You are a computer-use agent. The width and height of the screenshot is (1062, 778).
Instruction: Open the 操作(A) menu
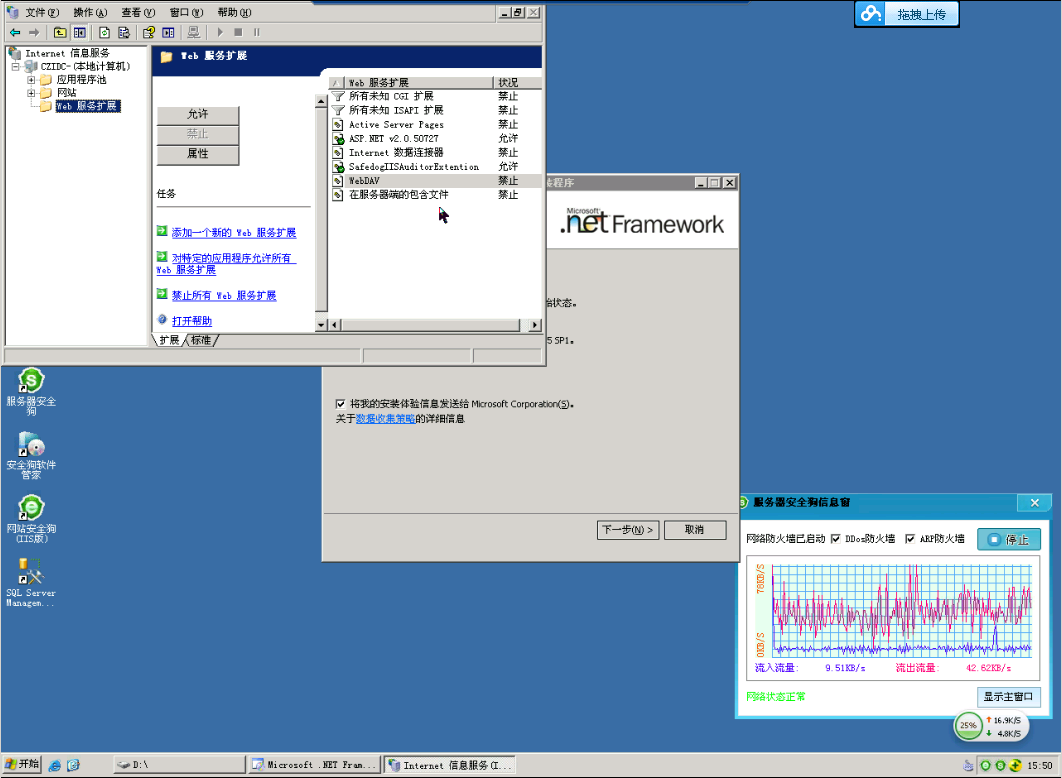90,12
